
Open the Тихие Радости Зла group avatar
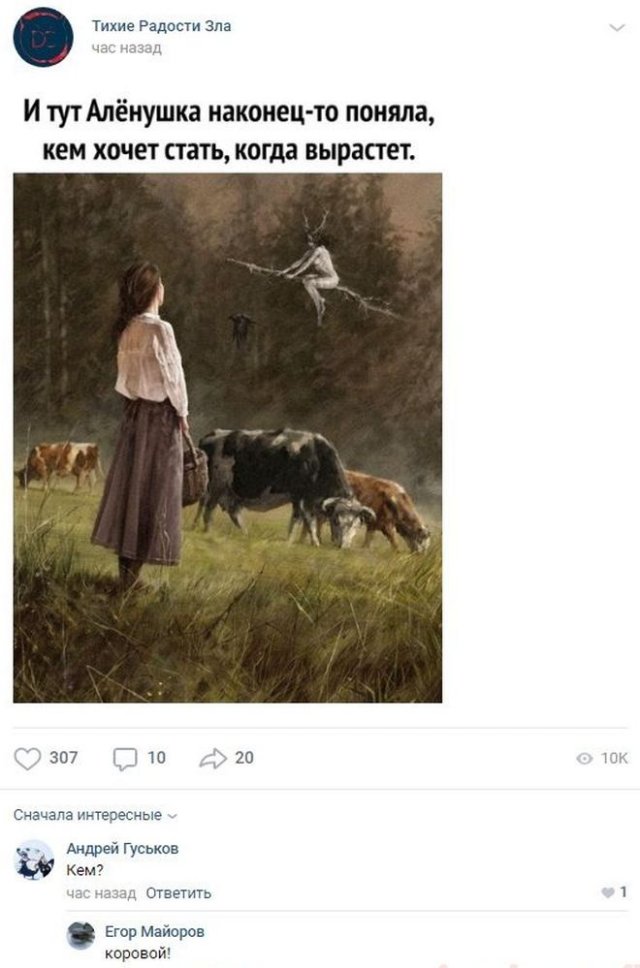[x=43, y=37]
